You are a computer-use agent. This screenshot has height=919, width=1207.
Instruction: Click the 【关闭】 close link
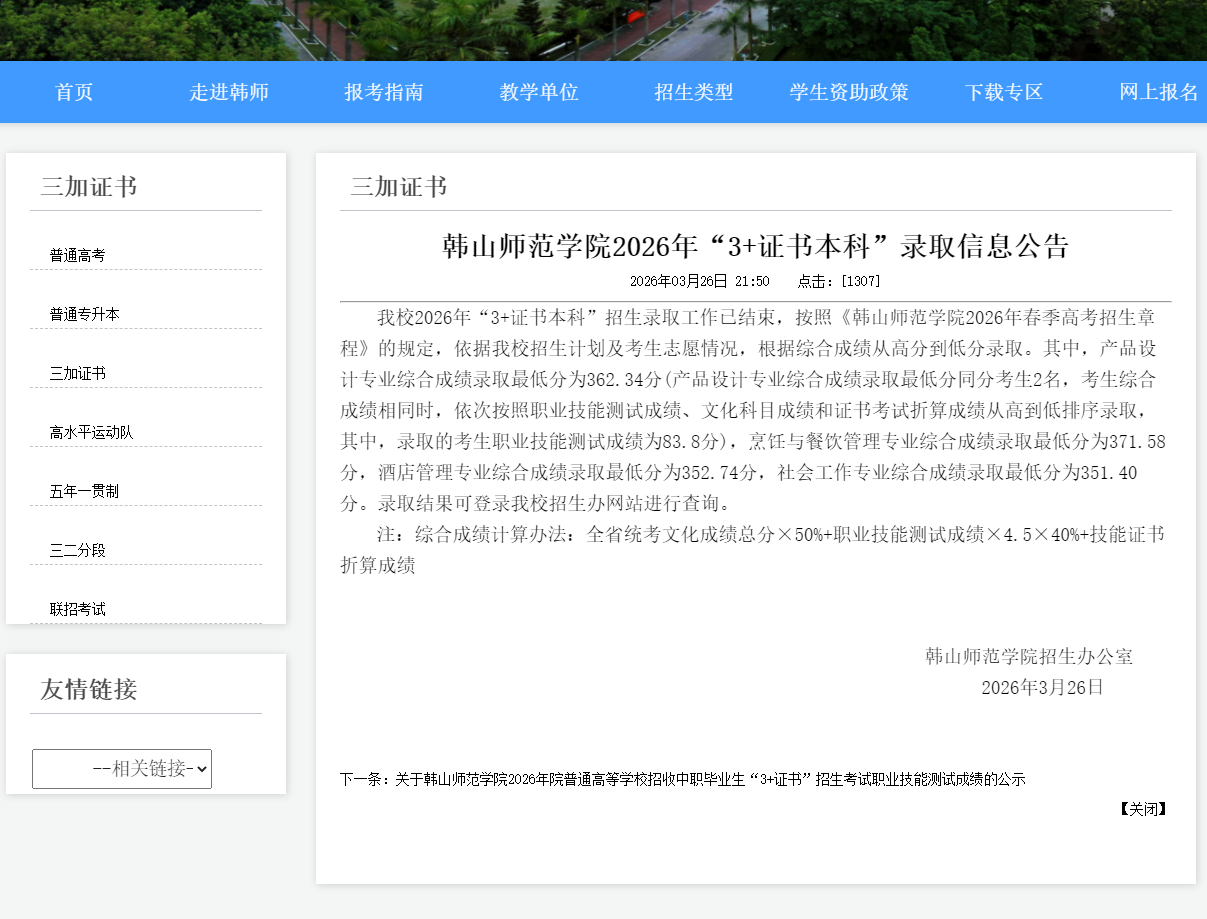click(1141, 809)
